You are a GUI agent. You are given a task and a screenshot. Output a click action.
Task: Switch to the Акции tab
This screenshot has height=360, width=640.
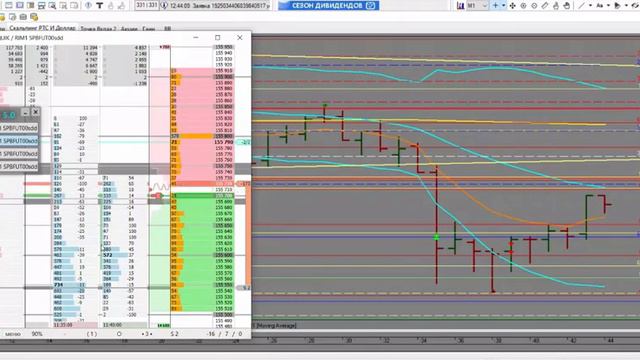click(x=129, y=29)
